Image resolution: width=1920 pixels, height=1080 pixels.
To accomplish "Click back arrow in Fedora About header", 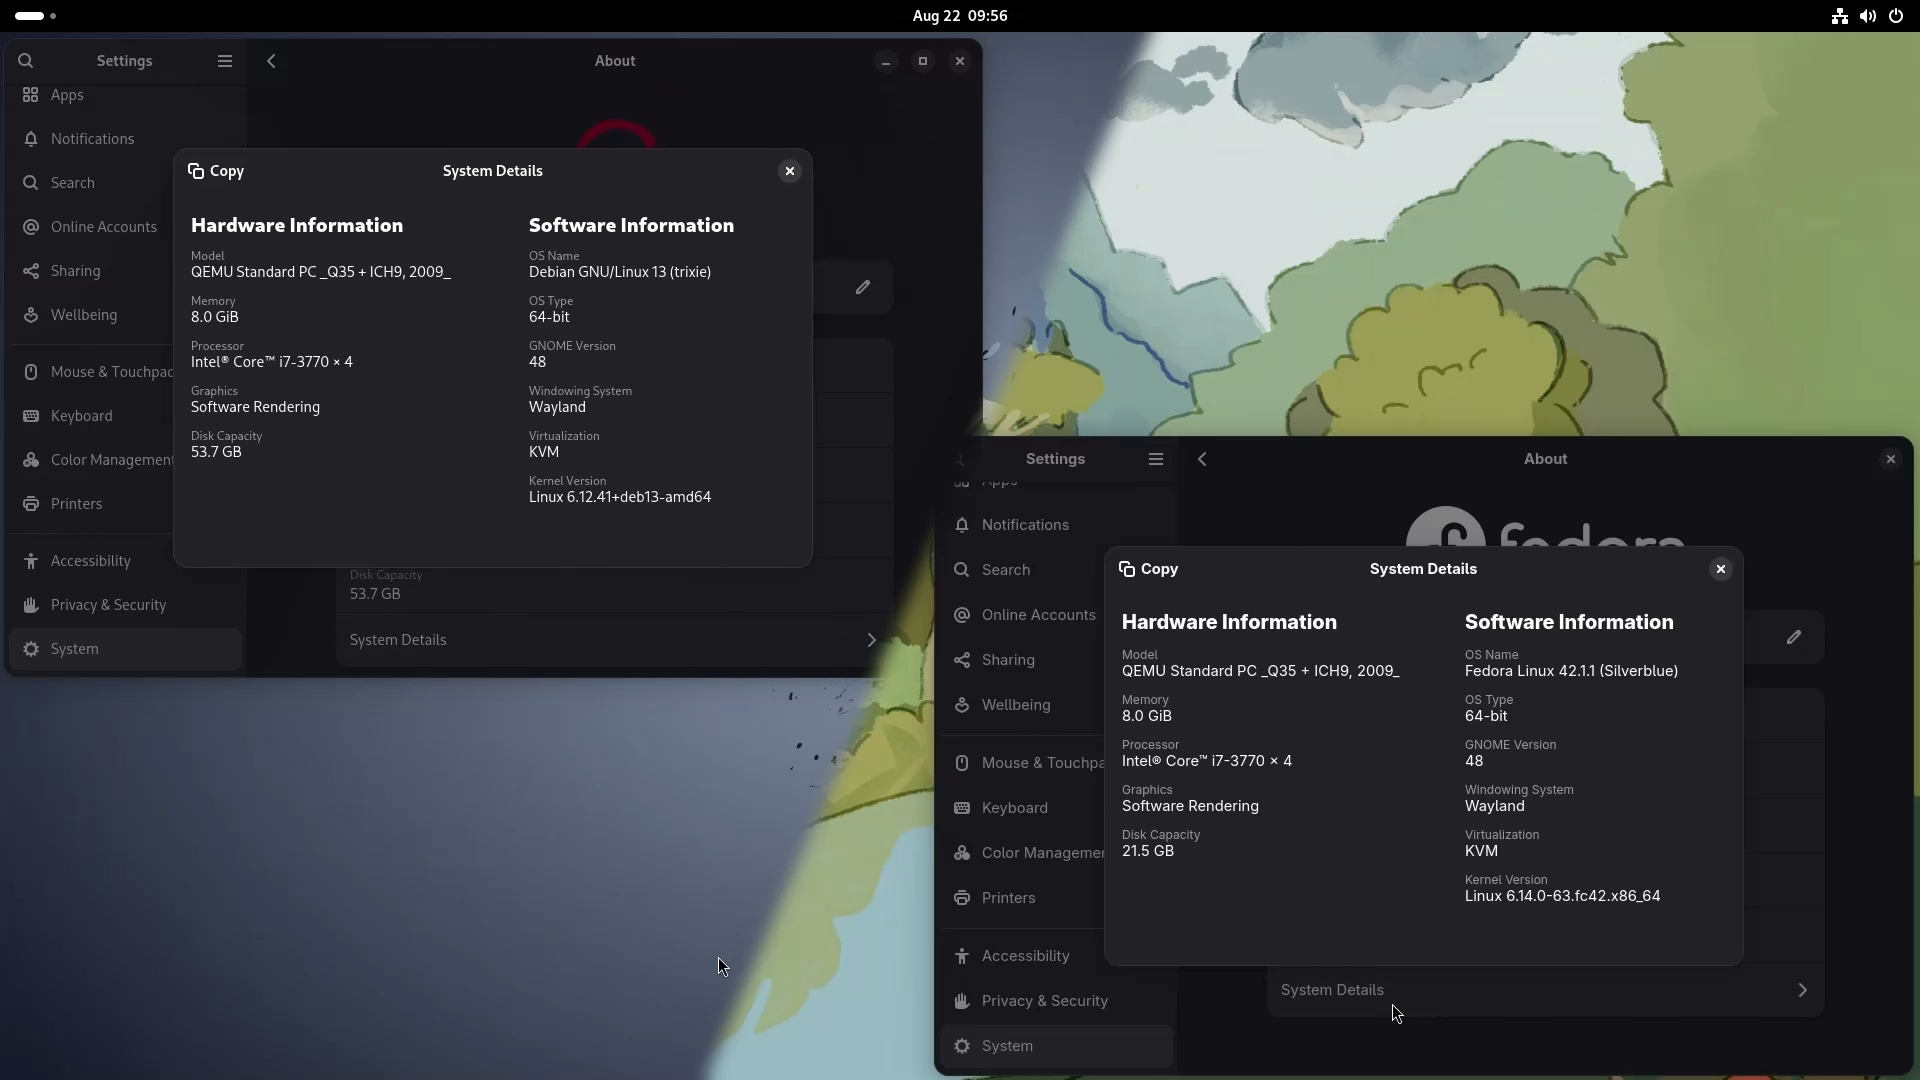I will click(x=1203, y=459).
